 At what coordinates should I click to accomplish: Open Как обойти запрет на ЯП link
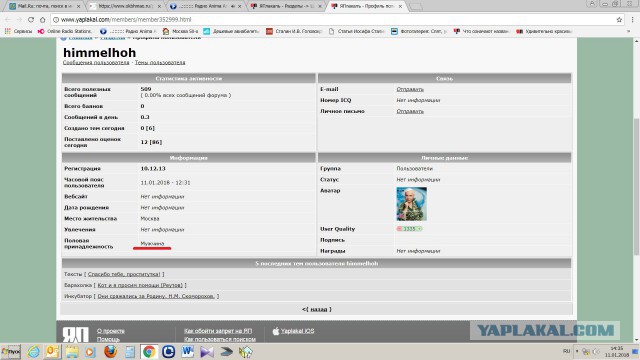pos(218,331)
